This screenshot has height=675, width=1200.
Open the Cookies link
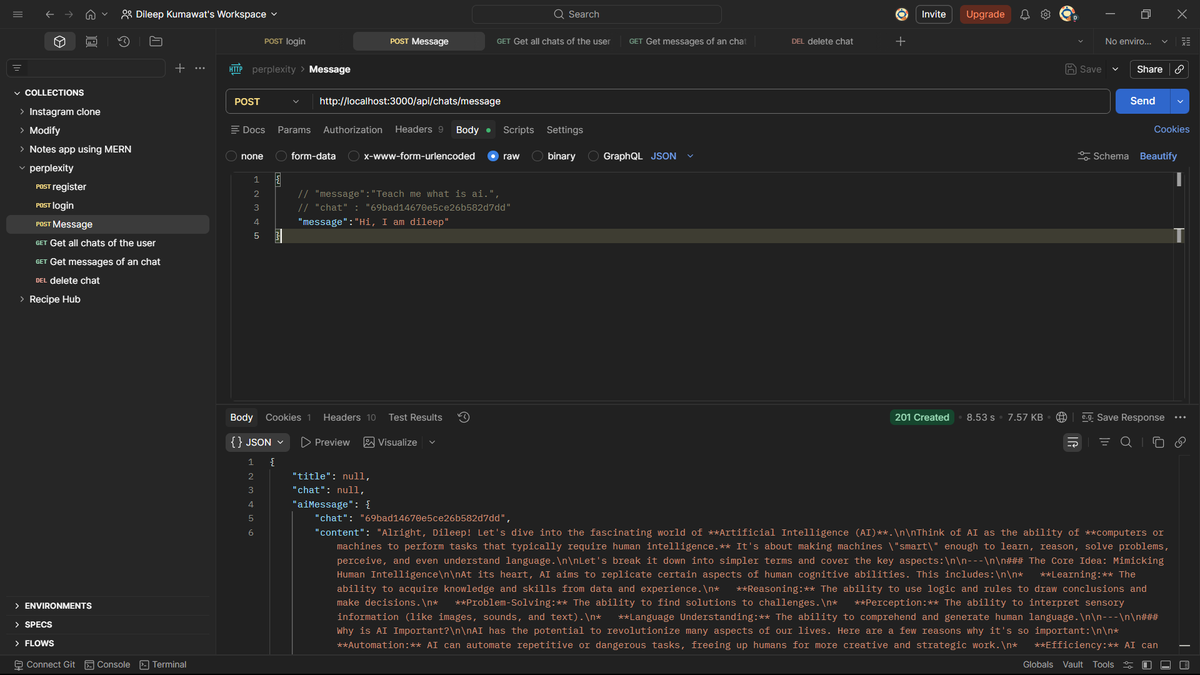1172,129
